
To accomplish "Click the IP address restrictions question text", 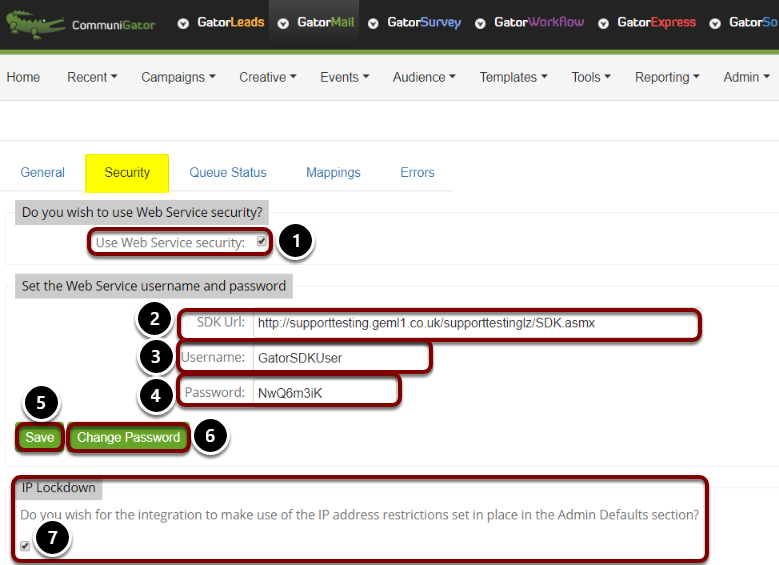I will (x=360, y=515).
